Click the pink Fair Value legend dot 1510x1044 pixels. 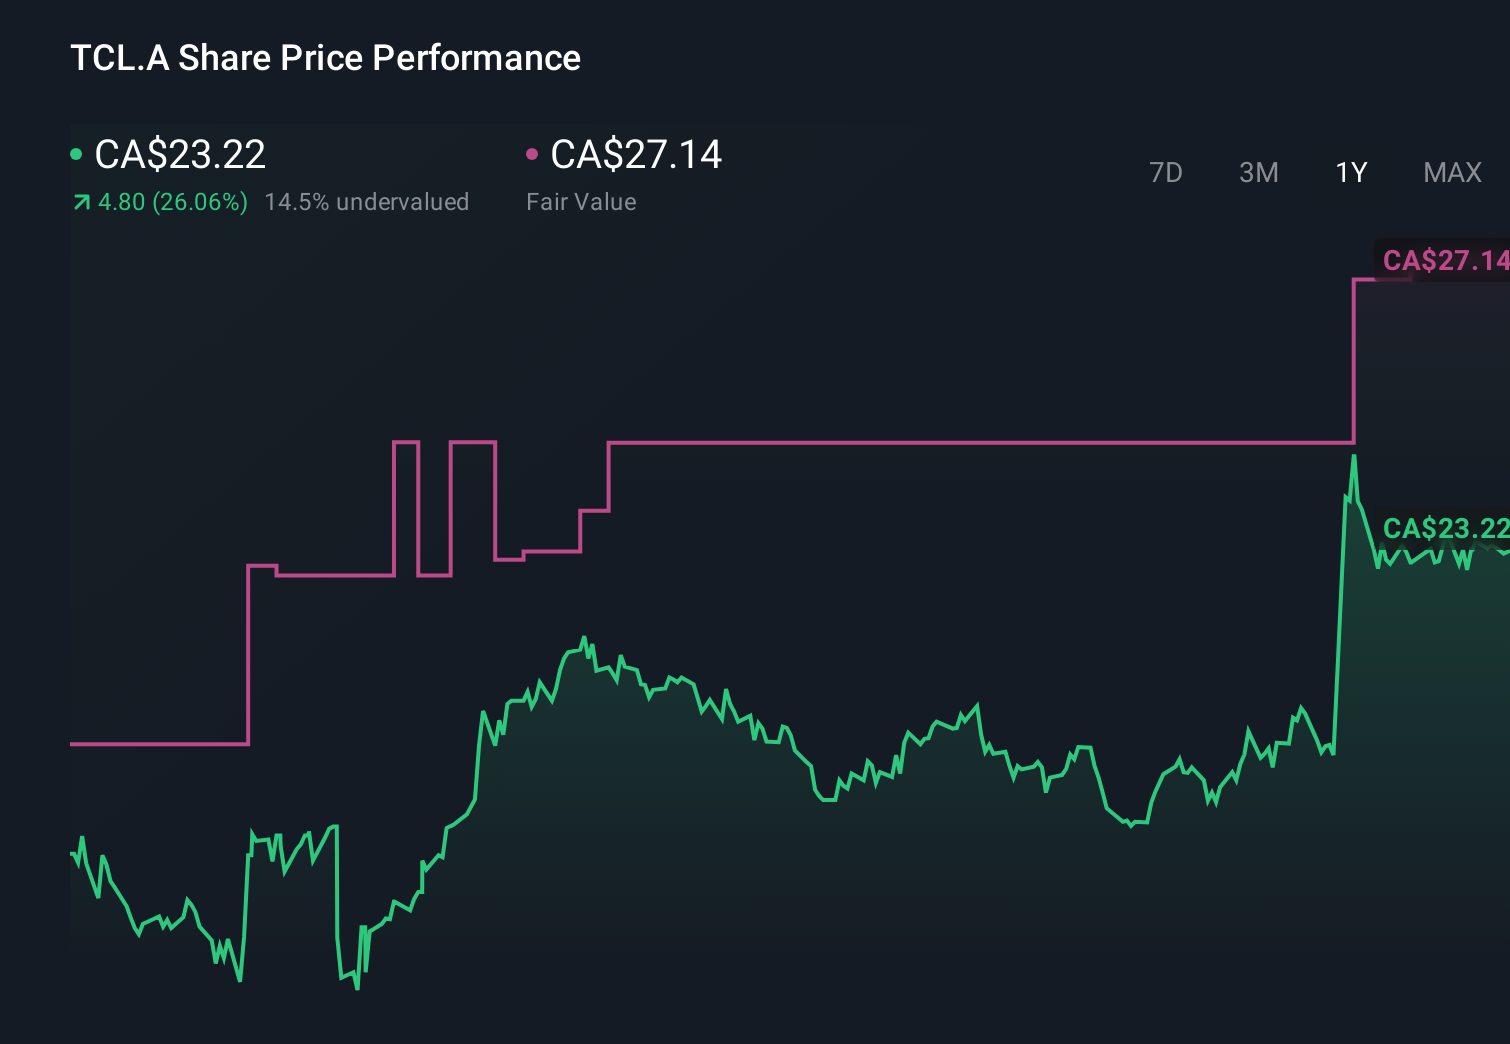pos(533,153)
